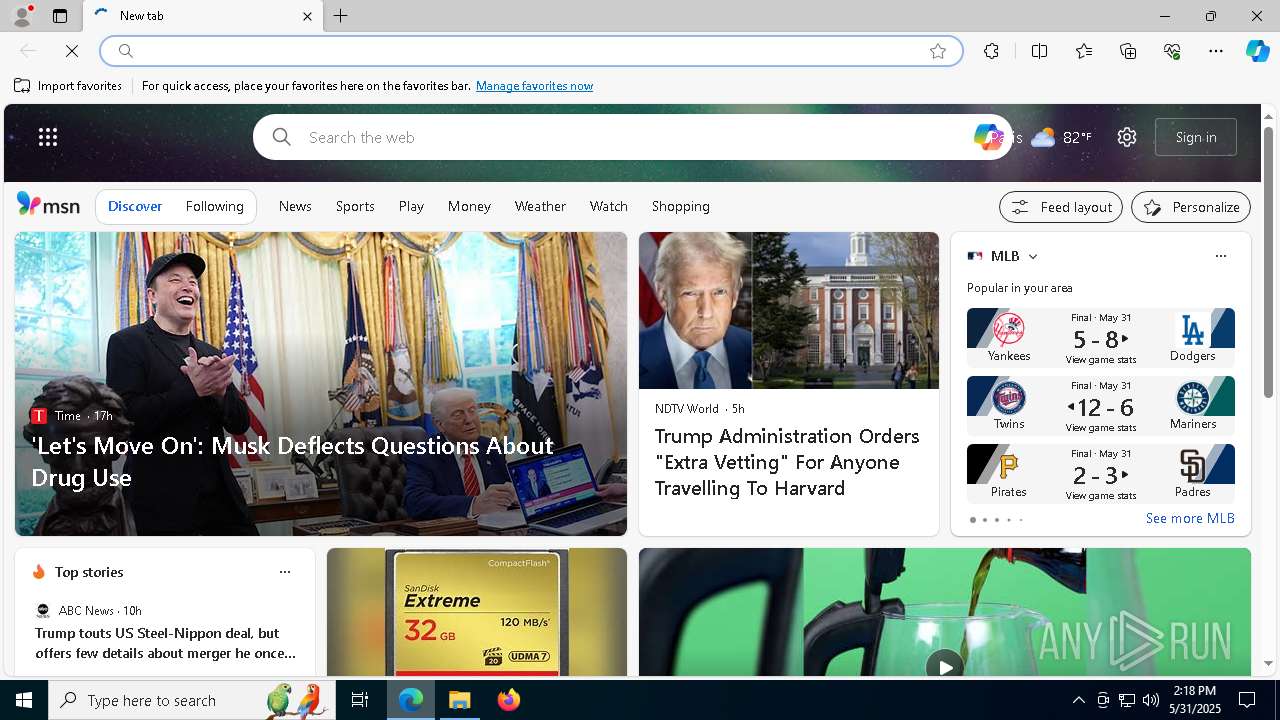The height and width of the screenshot is (720, 1280).
Task: Open the Sports section
Action: coord(355,206)
